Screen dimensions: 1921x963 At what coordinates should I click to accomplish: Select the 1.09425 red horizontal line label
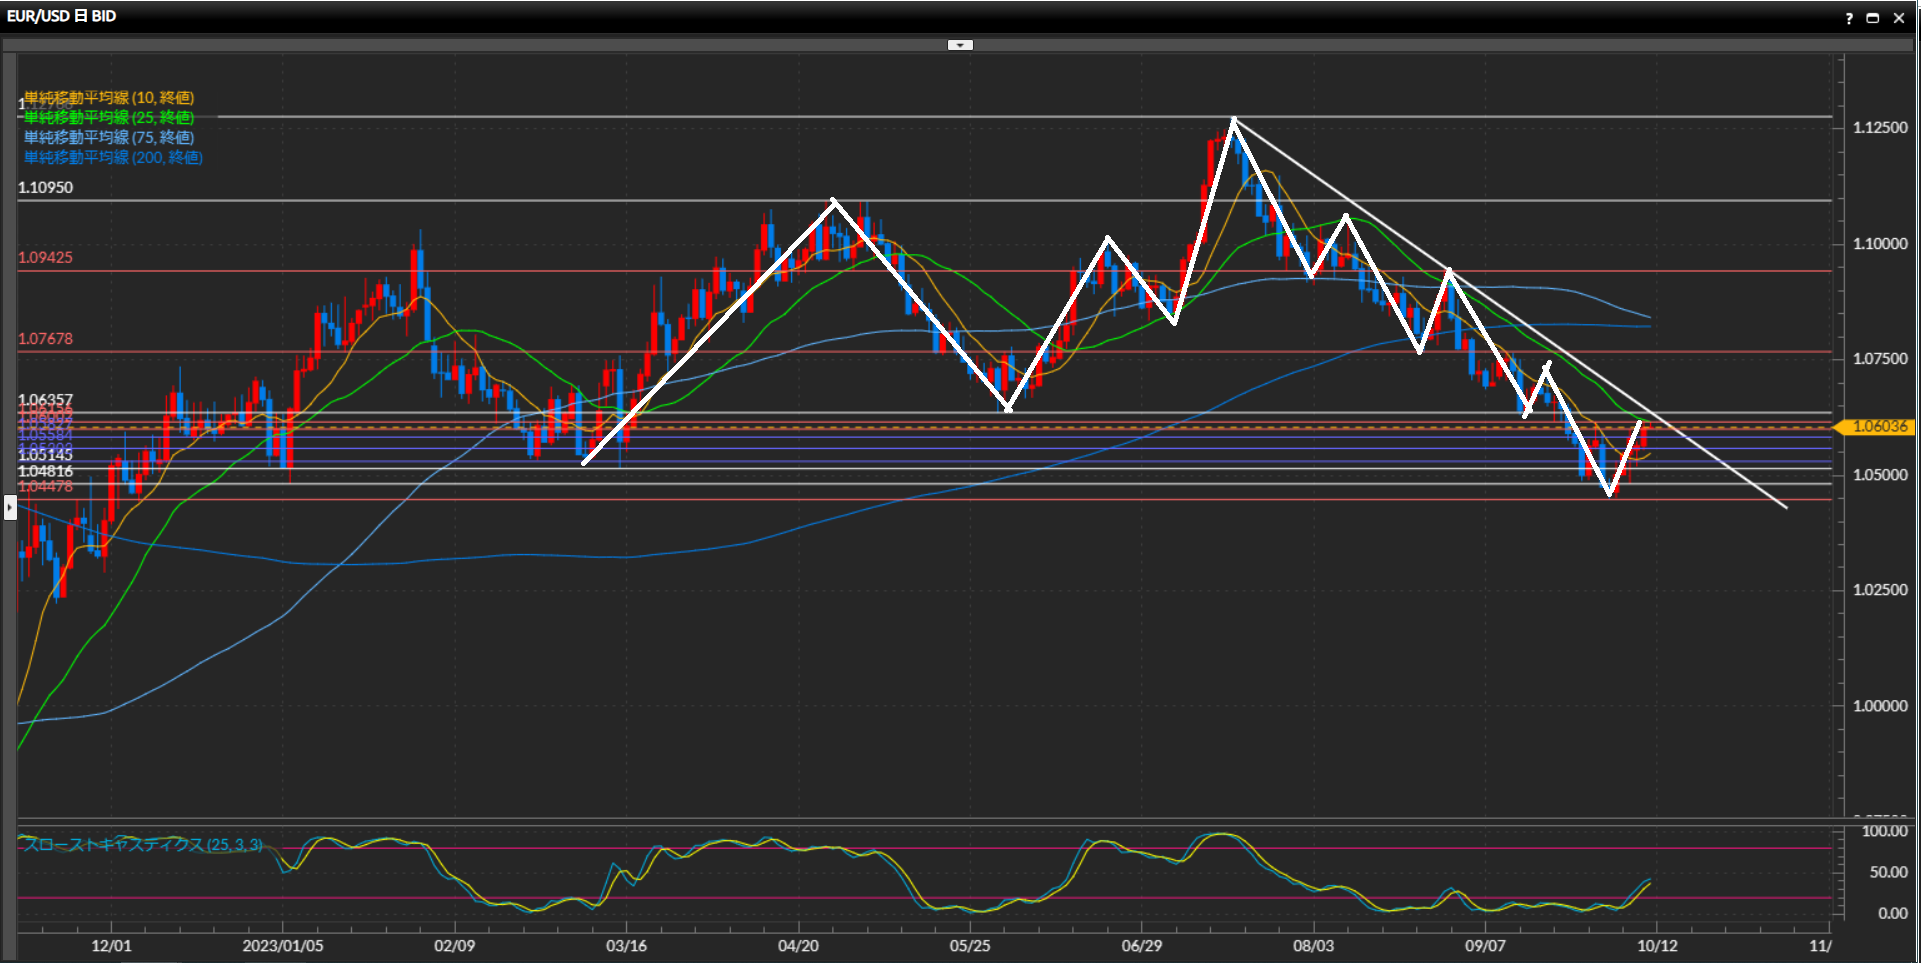coord(46,258)
